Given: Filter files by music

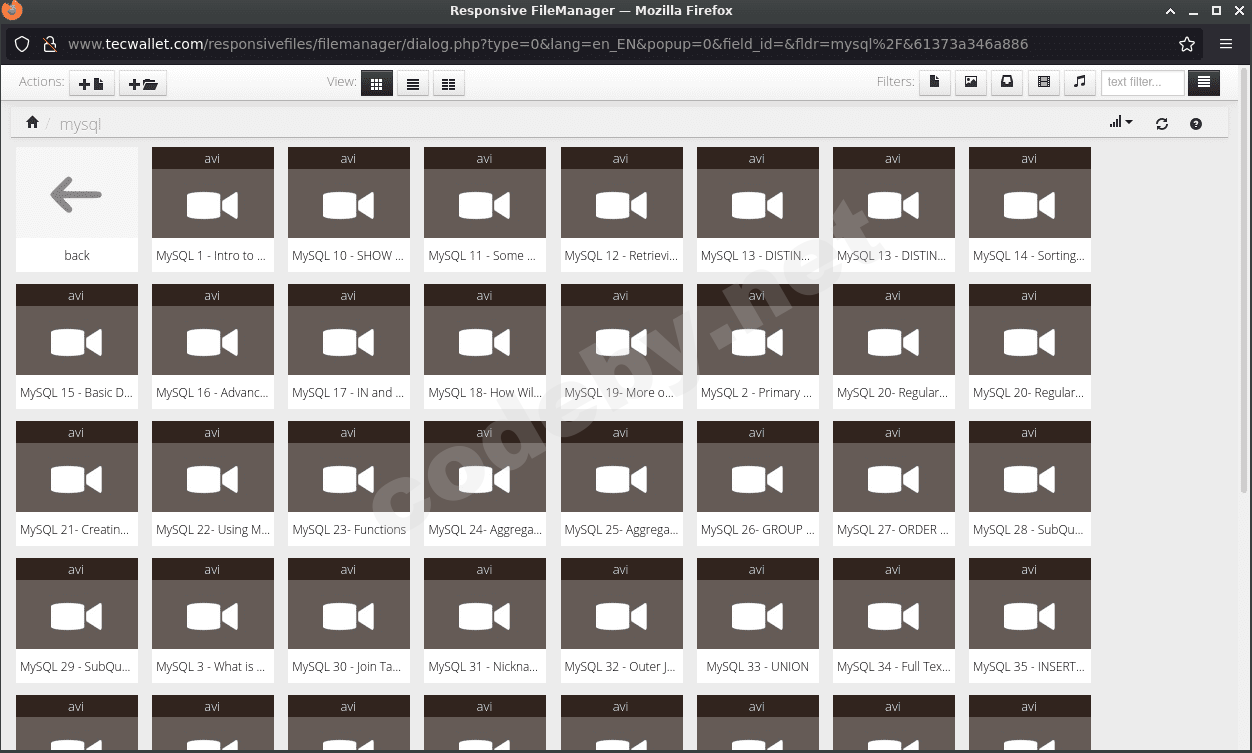Looking at the screenshot, I should (x=1080, y=83).
